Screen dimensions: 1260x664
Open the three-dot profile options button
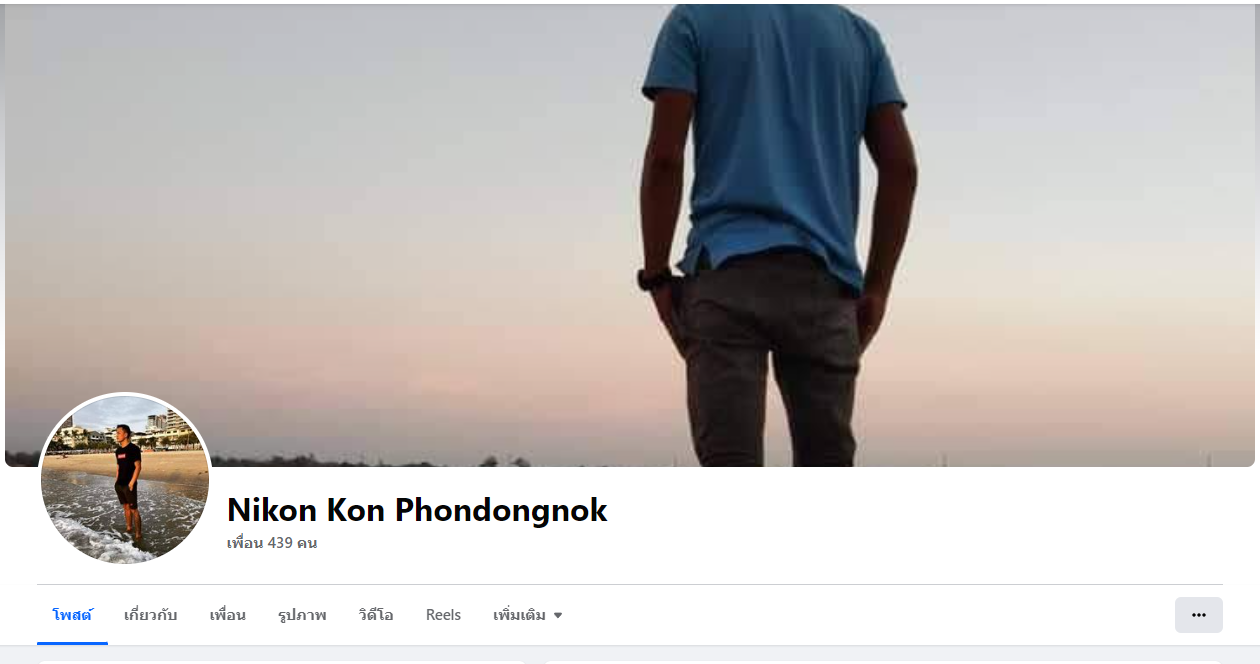[x=1198, y=615]
